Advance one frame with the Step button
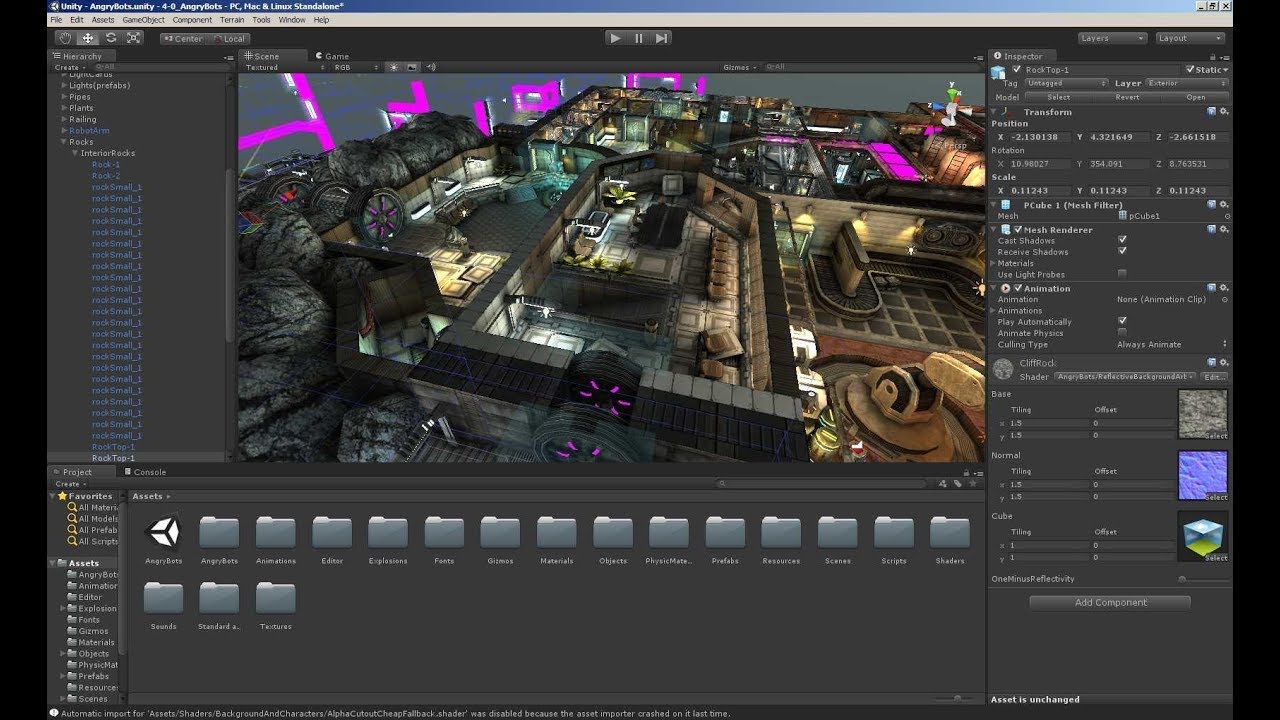 662,38
